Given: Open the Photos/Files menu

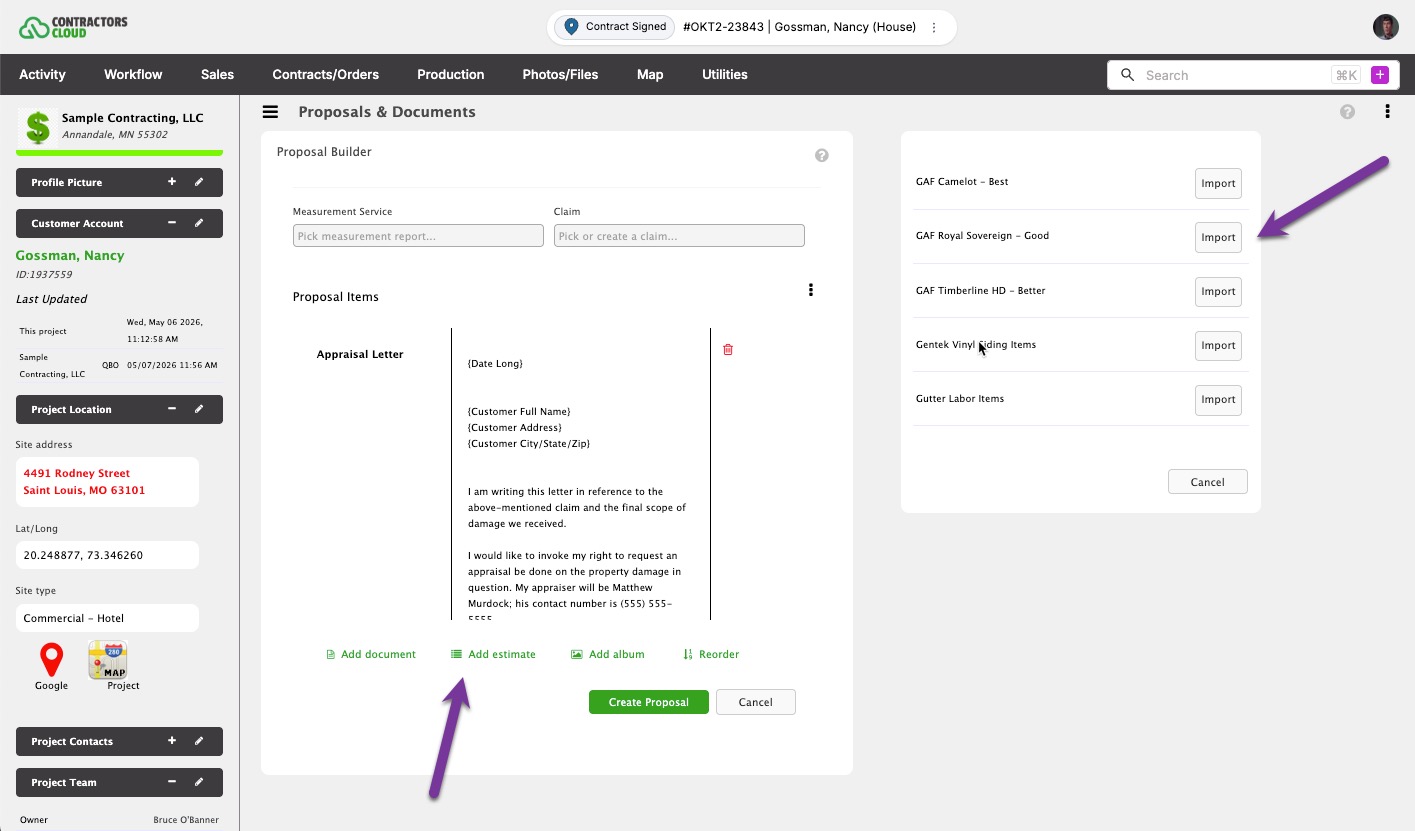Looking at the screenshot, I should (560, 75).
